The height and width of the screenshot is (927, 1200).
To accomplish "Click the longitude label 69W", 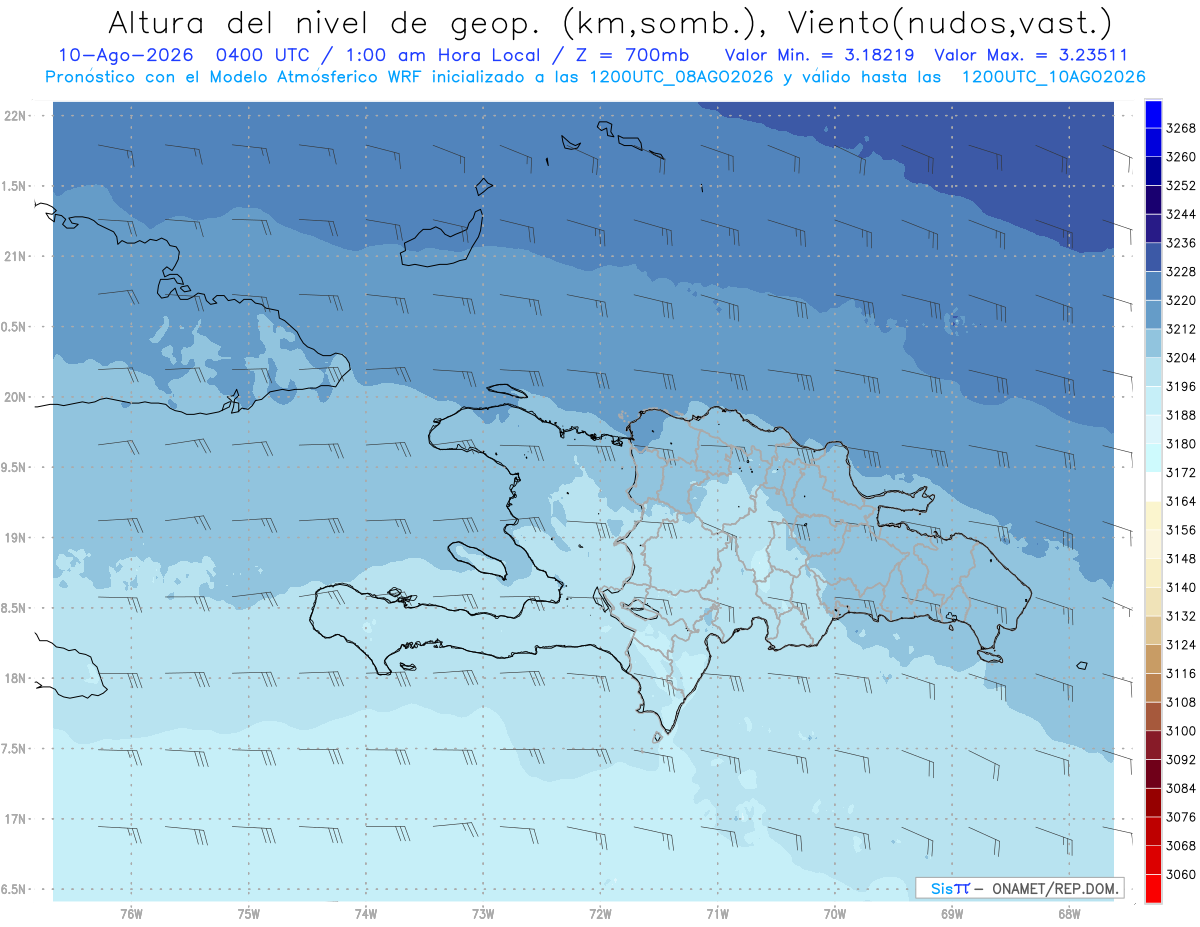I will coord(952,912).
